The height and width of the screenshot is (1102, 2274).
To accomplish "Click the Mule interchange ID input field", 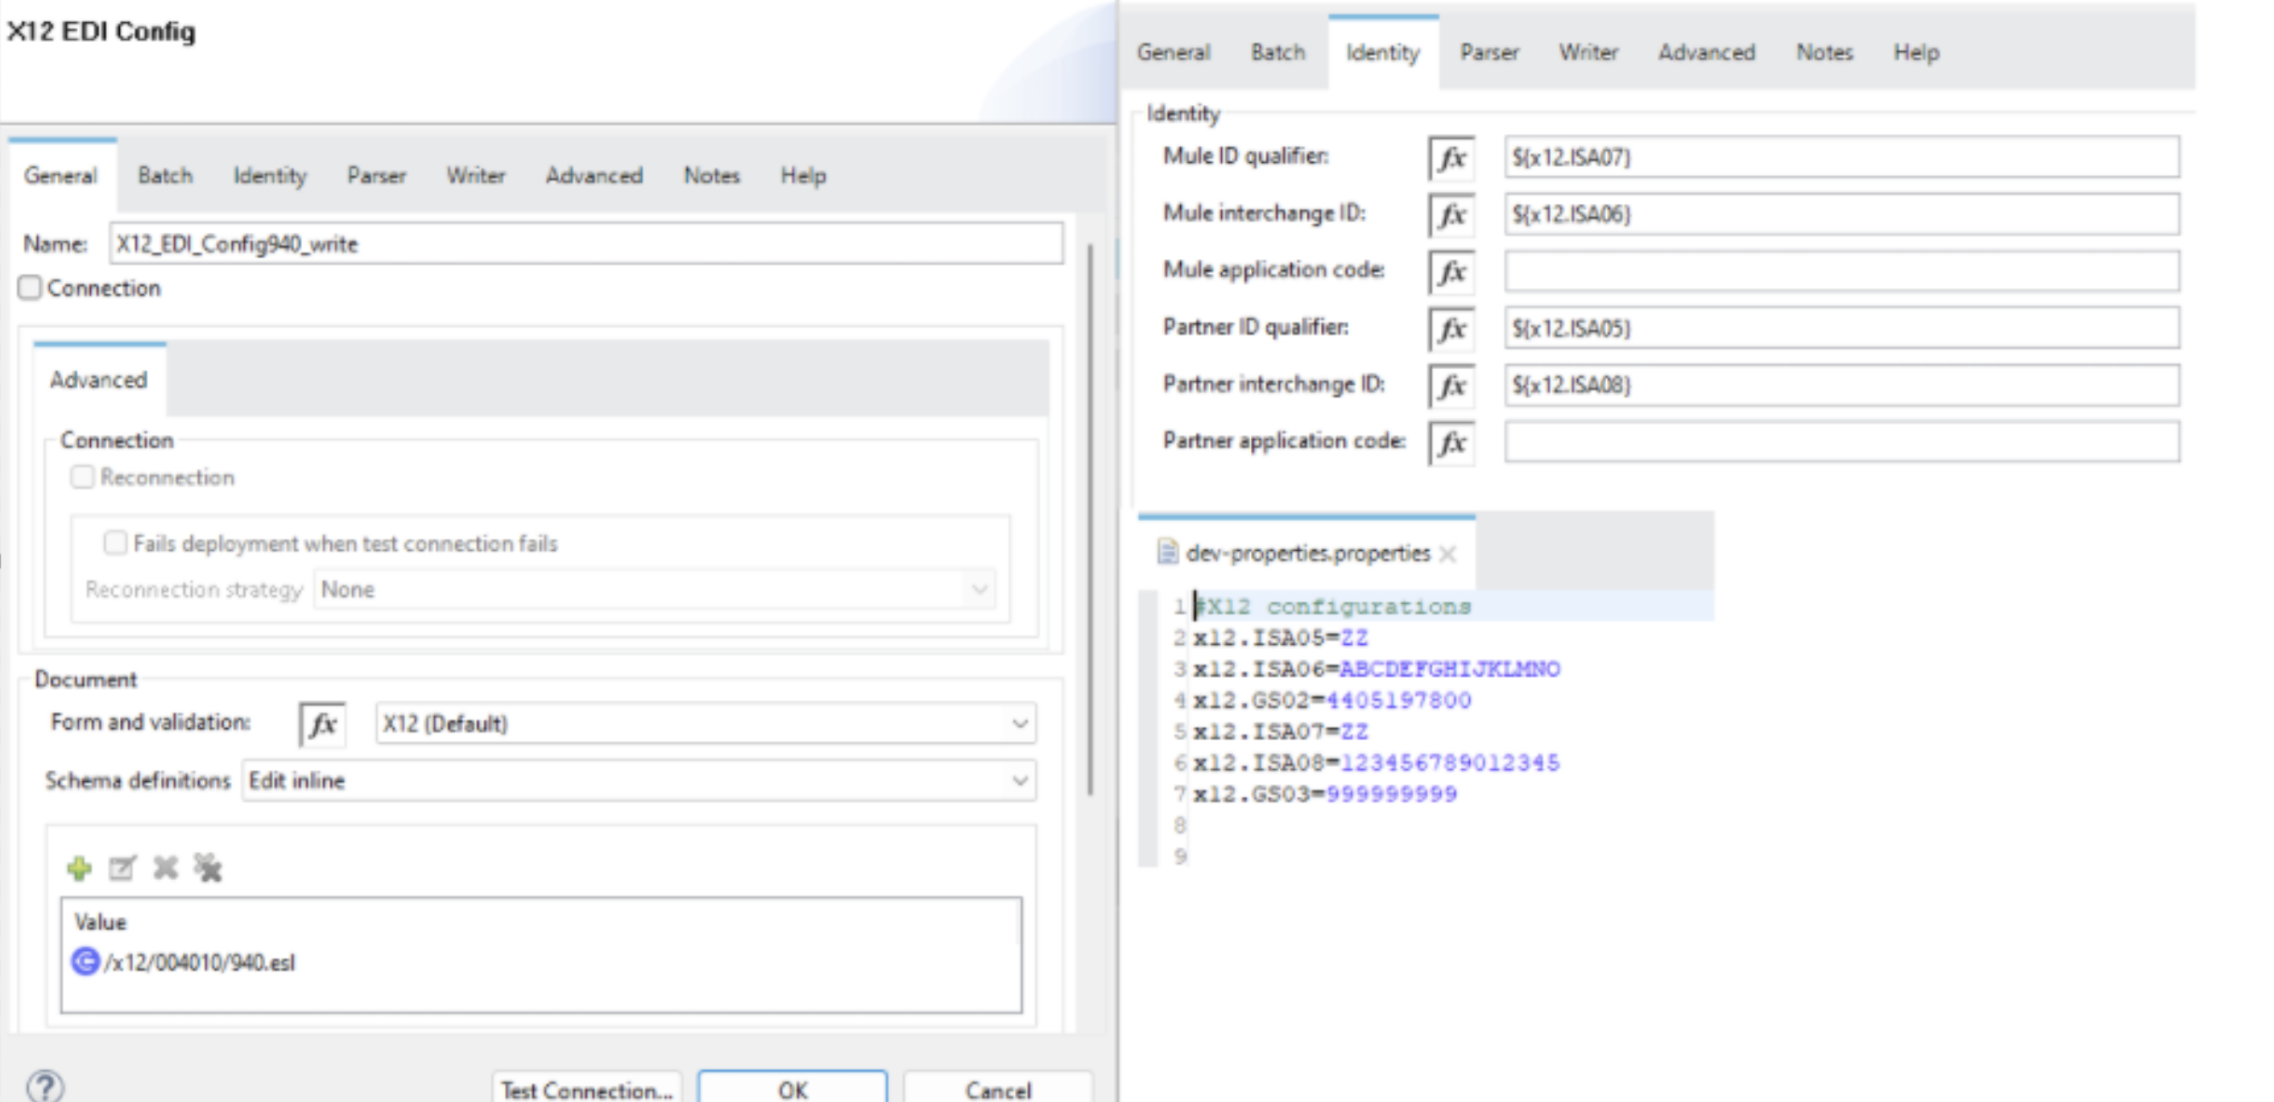I will [x=1842, y=215].
